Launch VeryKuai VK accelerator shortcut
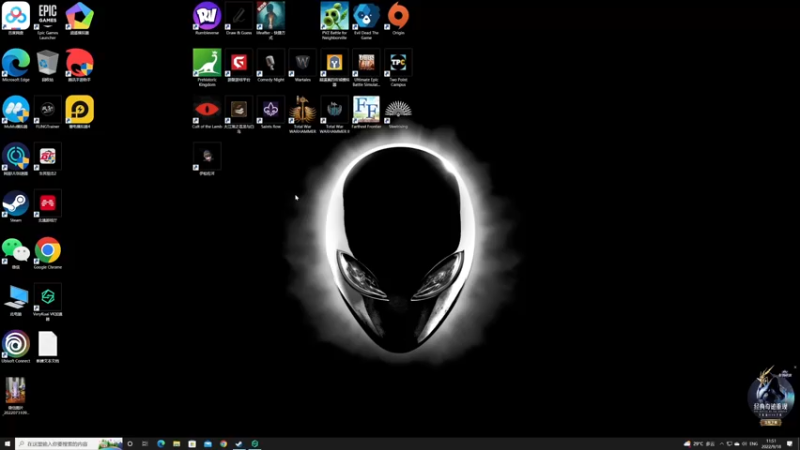Image resolution: width=800 pixels, height=450 pixels. pos(47,302)
